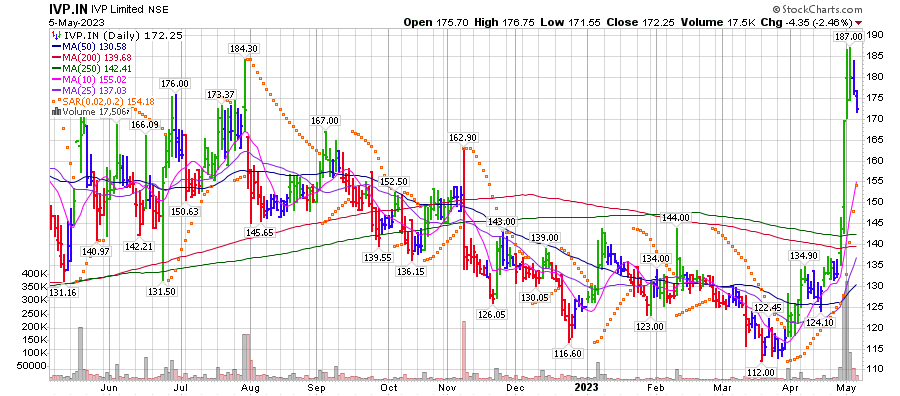The height and width of the screenshot is (396, 900).
Task: Click the 400K volume axis label
Action: pyautogui.click(x=35, y=273)
